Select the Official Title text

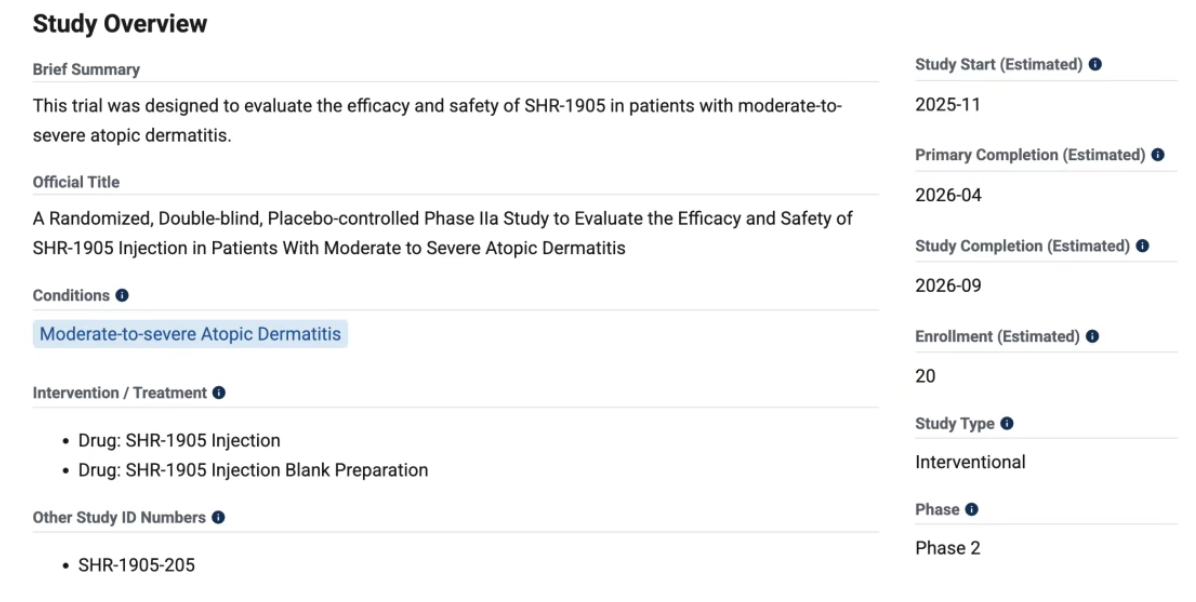point(440,233)
